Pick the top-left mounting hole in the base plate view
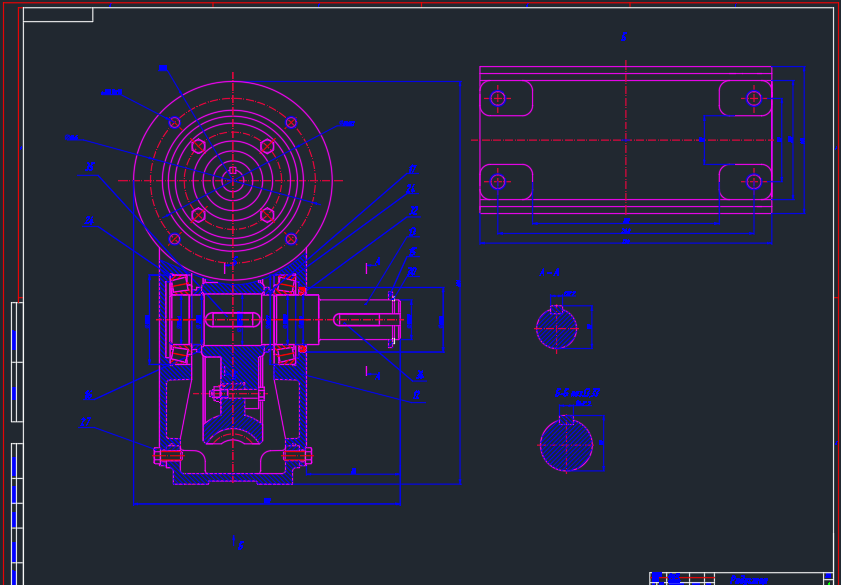Image resolution: width=841 pixels, height=585 pixels. coord(498,98)
